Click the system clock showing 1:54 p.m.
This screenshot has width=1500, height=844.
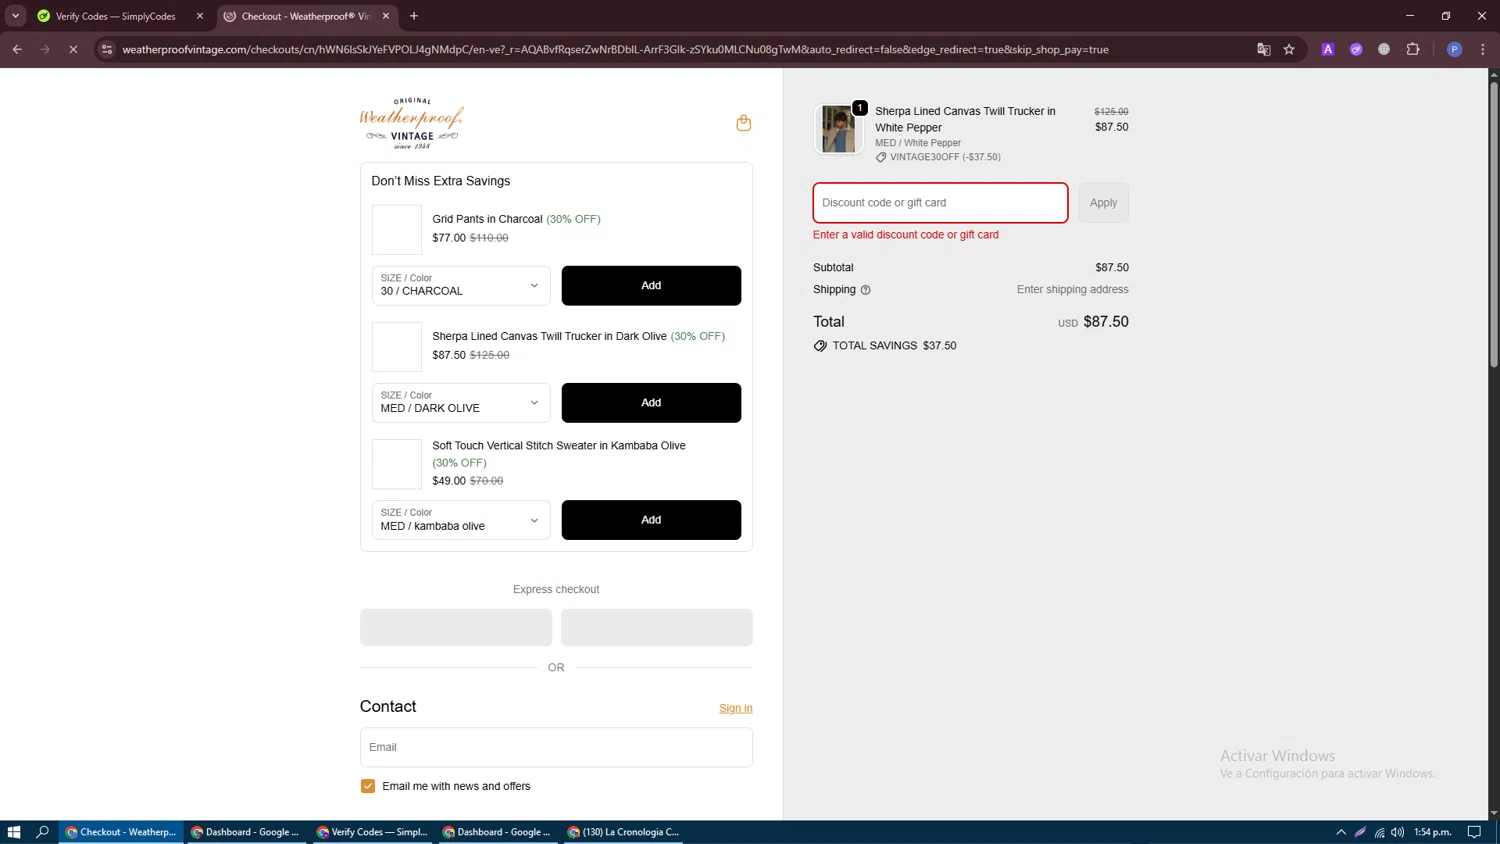click(1433, 832)
